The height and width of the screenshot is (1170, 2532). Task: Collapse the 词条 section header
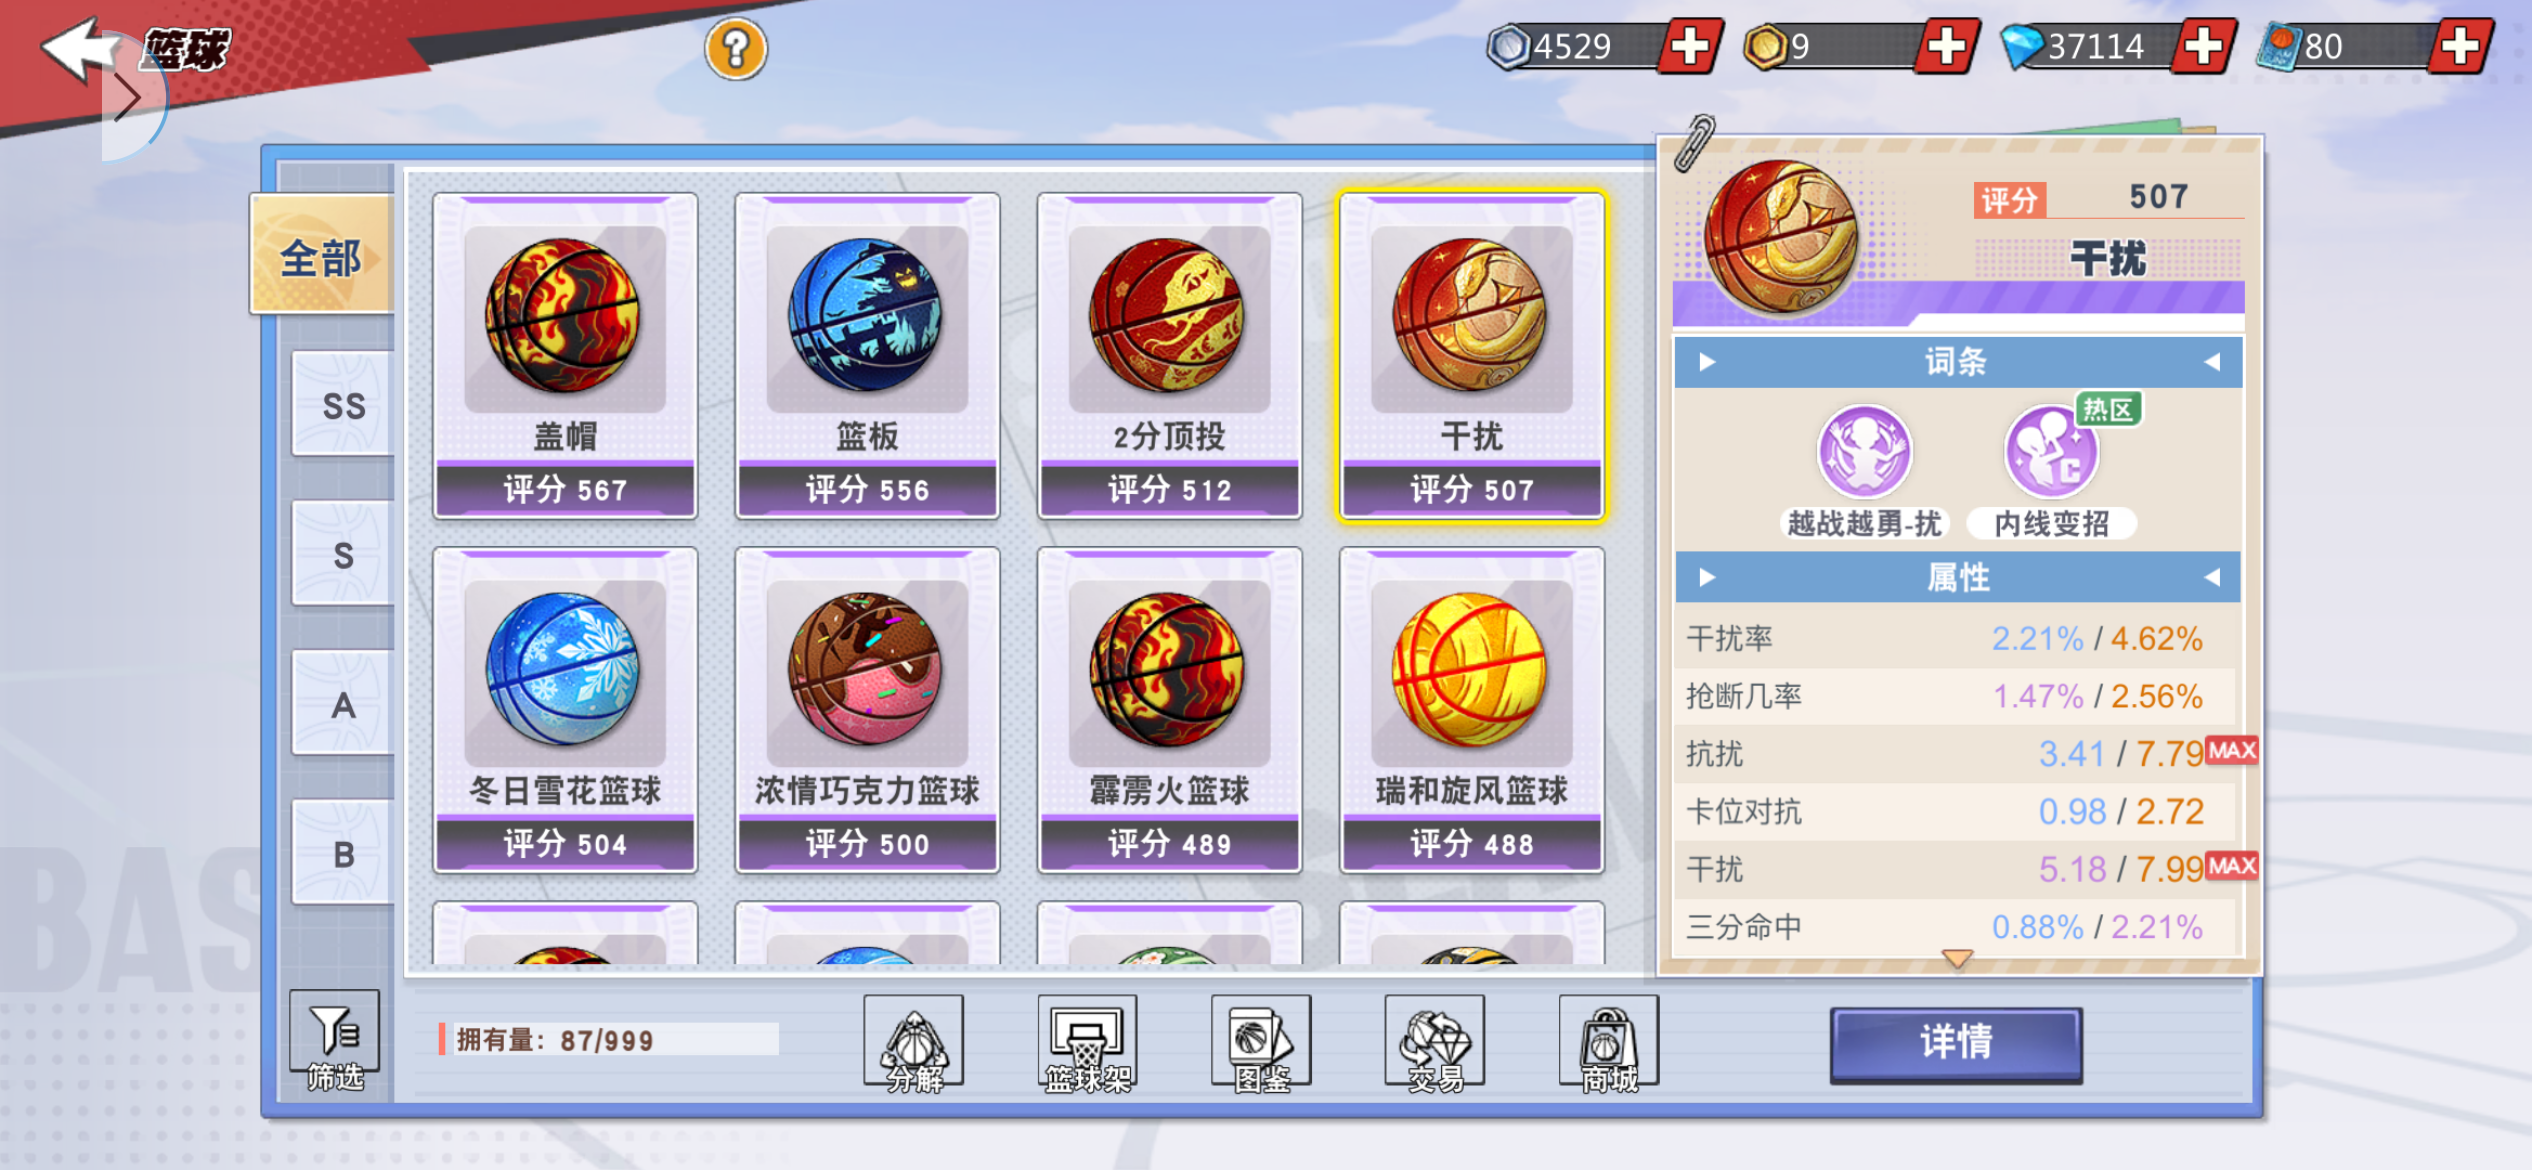tap(1958, 362)
